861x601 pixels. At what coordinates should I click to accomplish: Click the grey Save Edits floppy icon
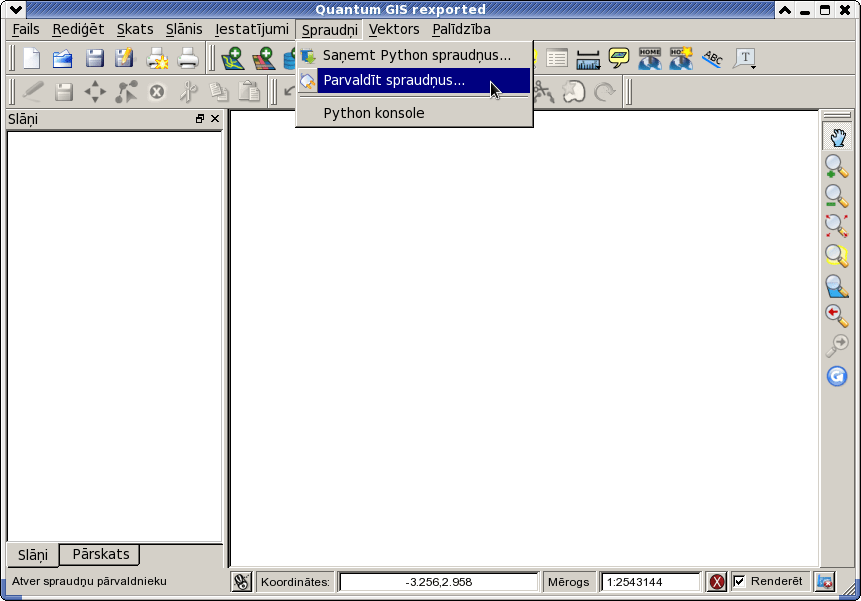64,92
